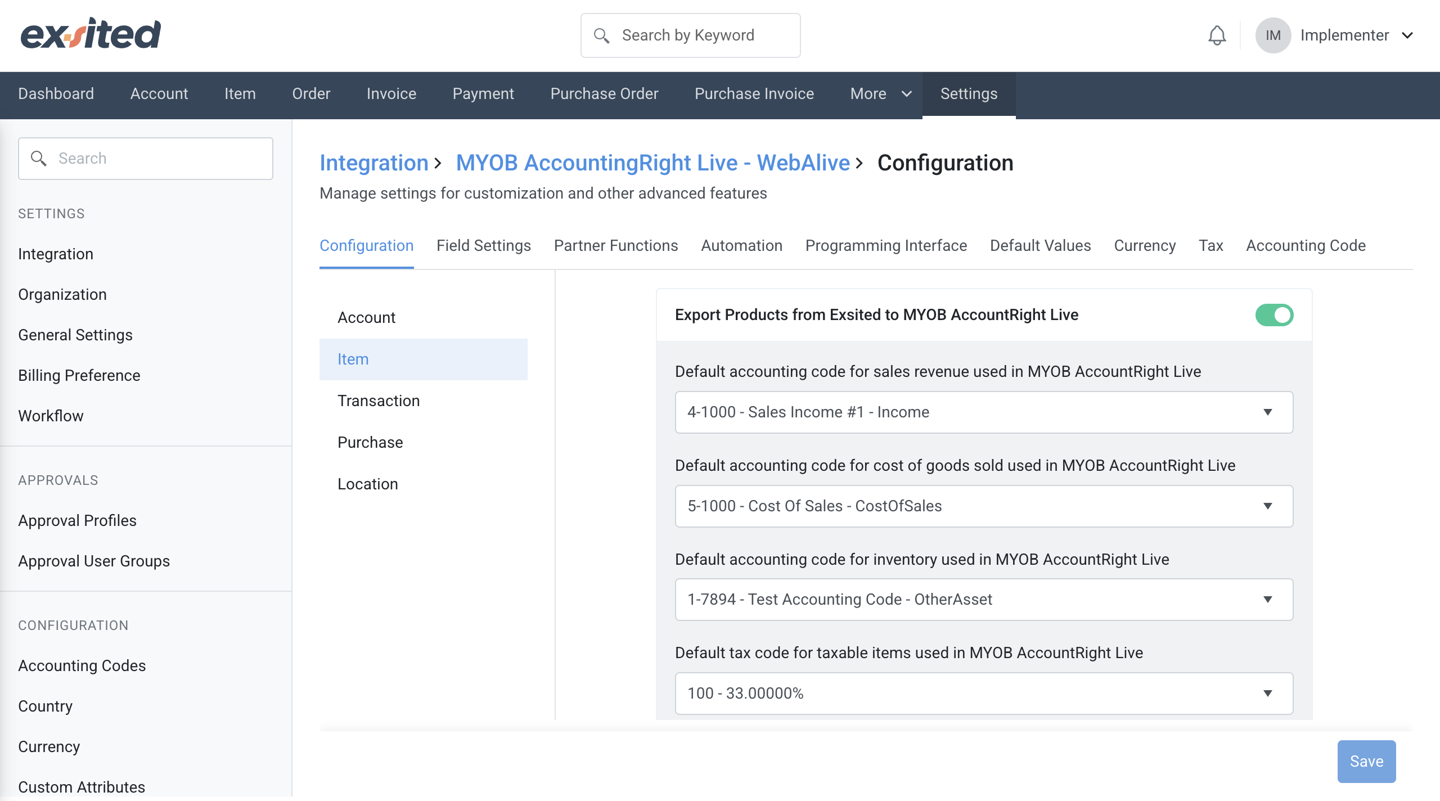Open Custom Attributes in sidebar

coord(82,787)
